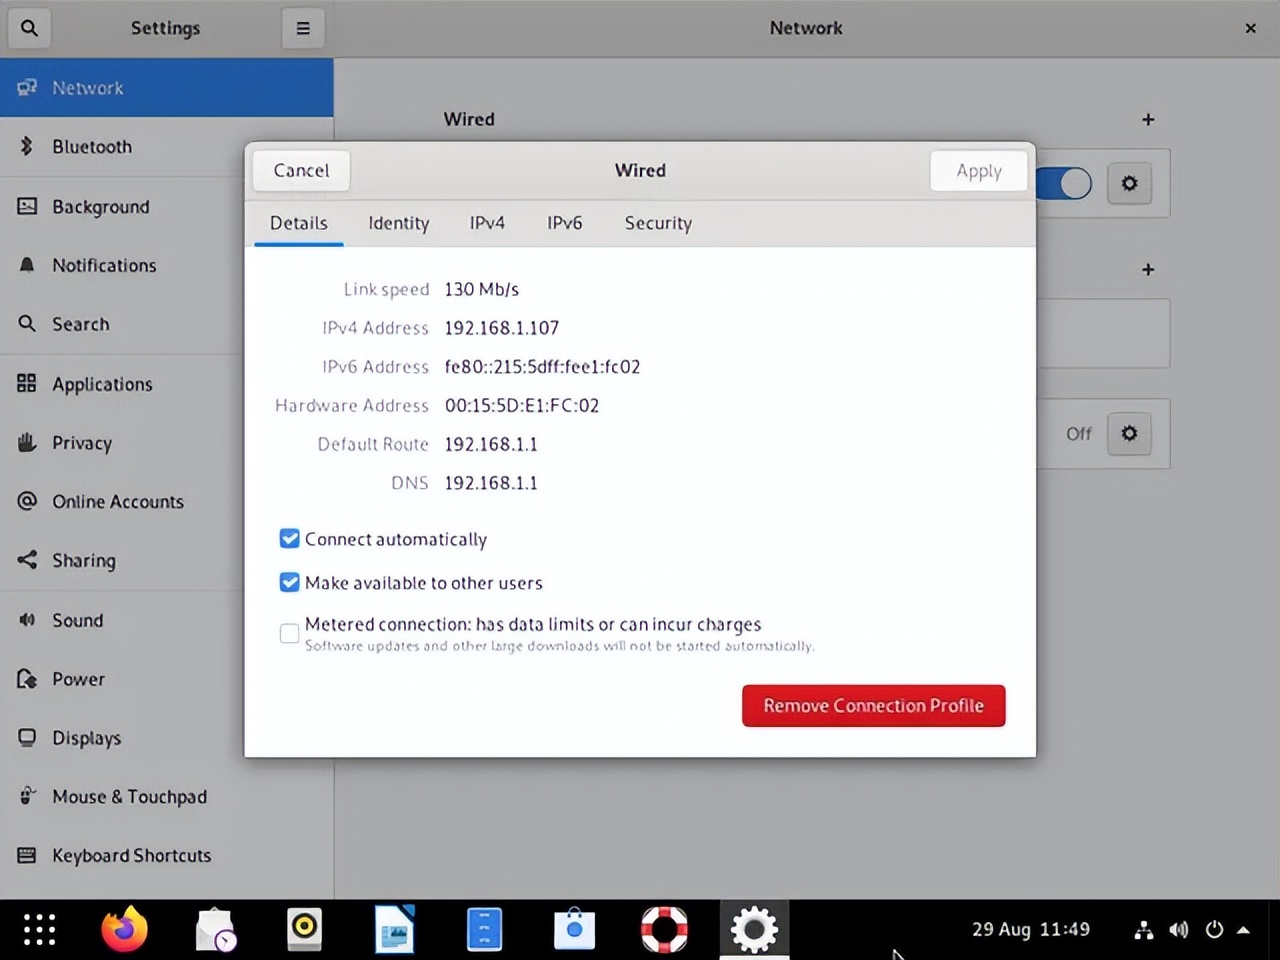Select Bluetooth in the settings sidebar

[x=92, y=147]
